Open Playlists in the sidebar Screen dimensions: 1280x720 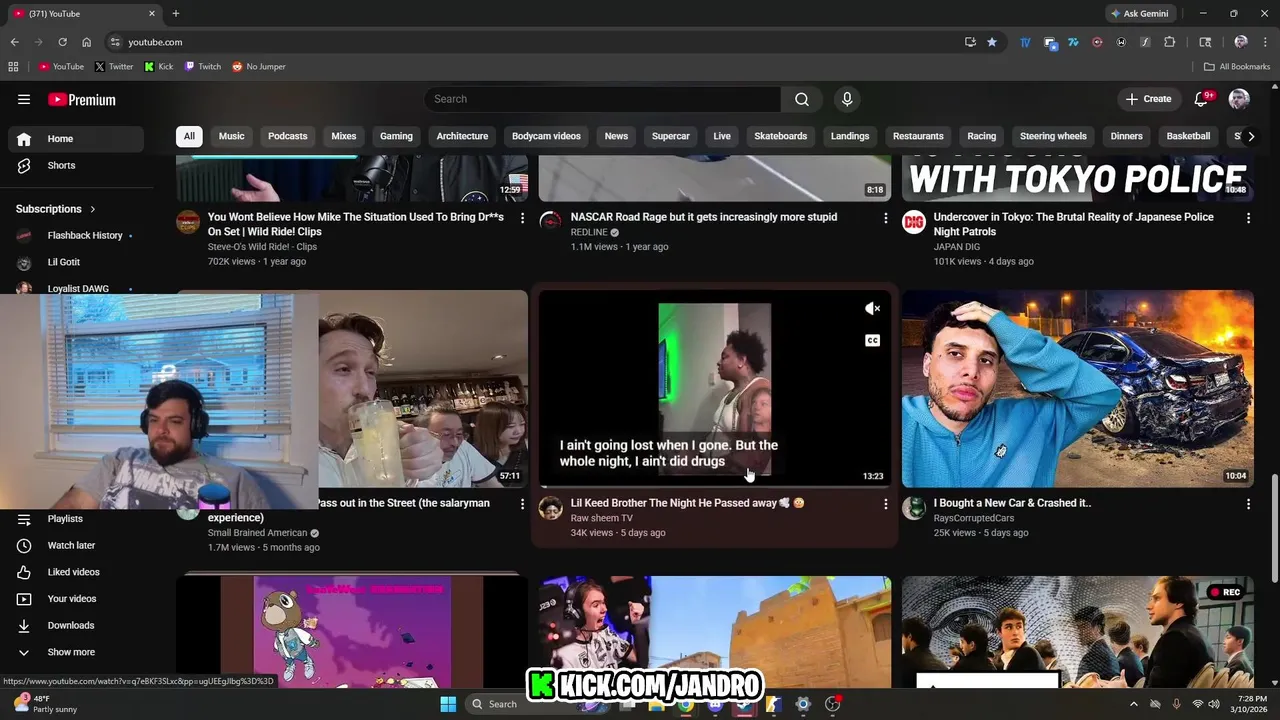tap(76, 518)
